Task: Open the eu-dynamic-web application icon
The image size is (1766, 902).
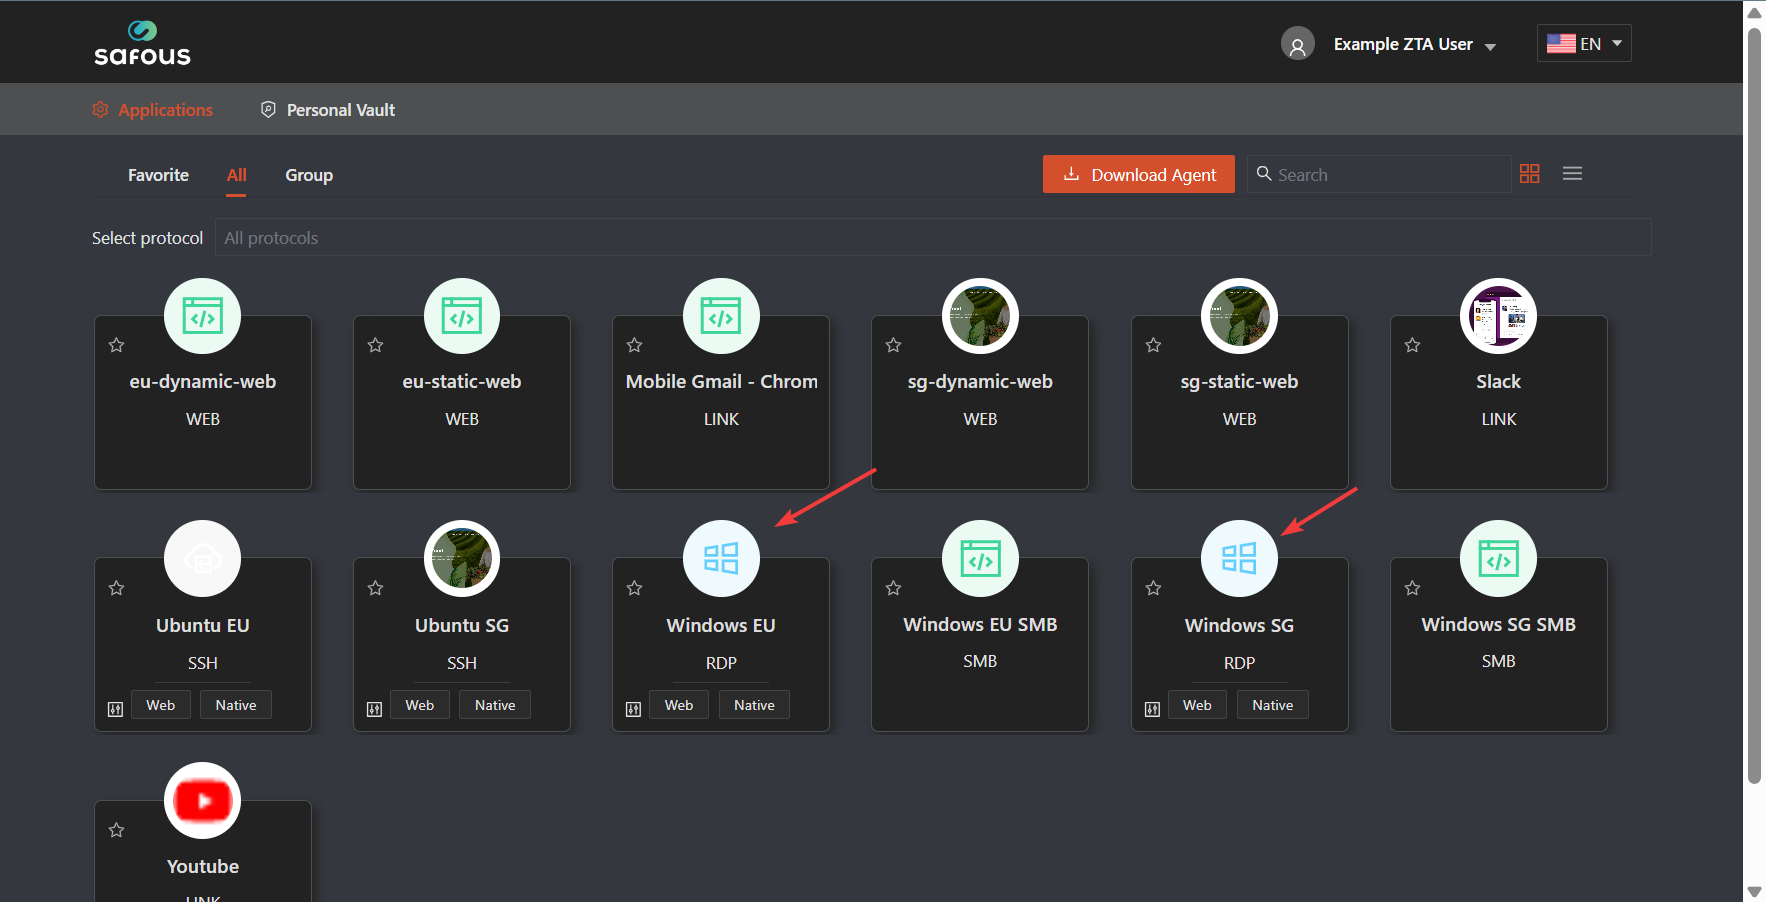Action: pyautogui.click(x=202, y=316)
